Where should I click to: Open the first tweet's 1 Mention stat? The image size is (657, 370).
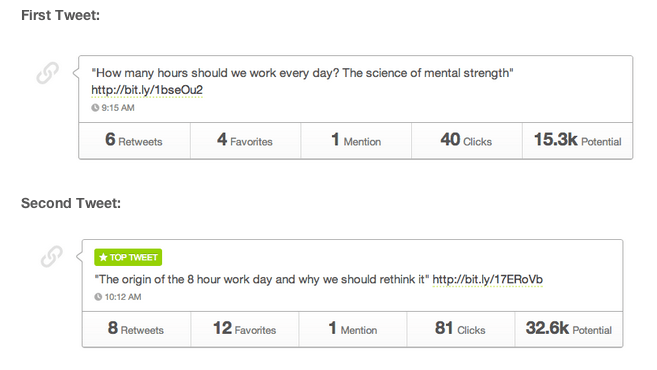click(356, 140)
